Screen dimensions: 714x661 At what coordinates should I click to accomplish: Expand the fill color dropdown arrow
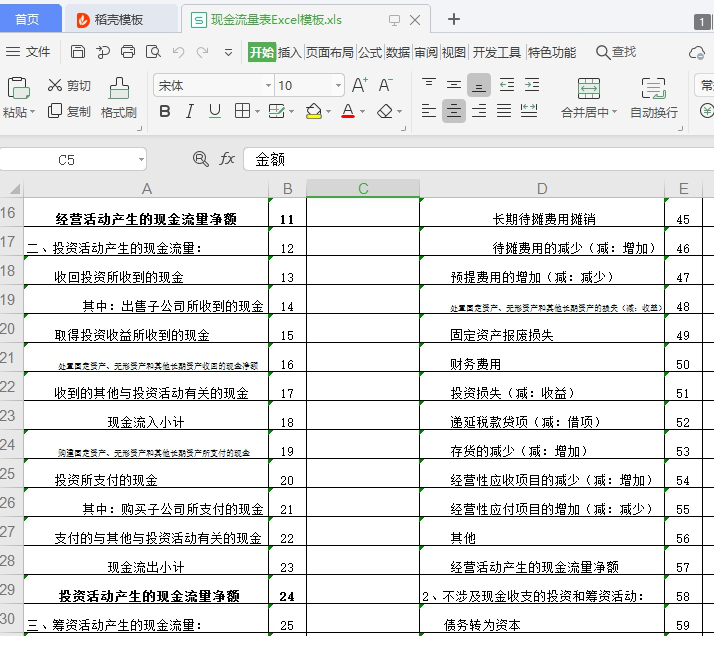[328, 111]
